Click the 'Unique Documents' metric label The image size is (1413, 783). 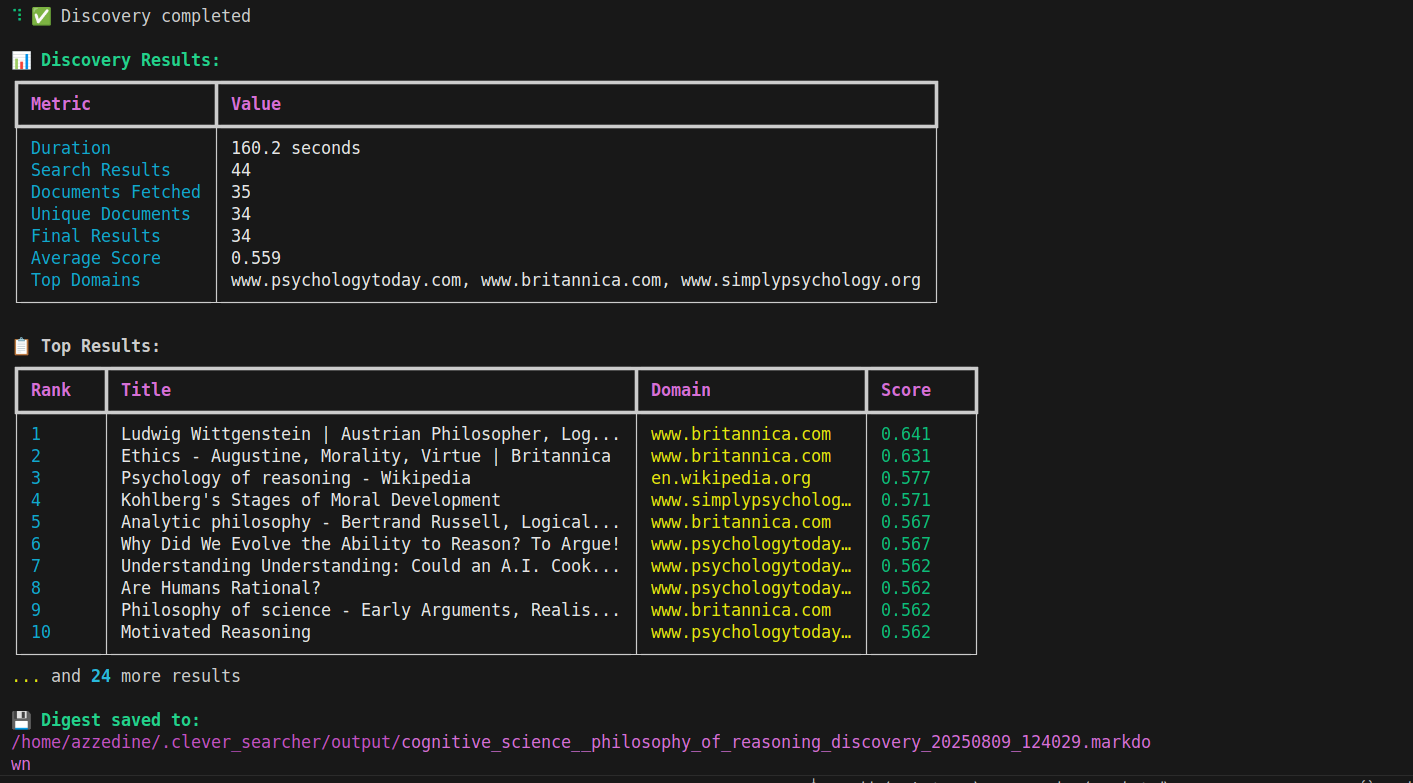tap(111, 214)
